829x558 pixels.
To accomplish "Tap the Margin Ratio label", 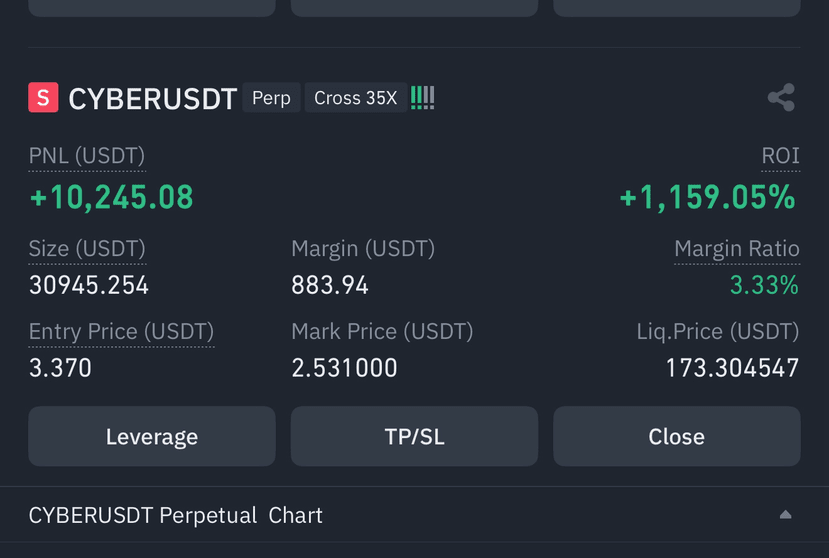I will pos(737,249).
